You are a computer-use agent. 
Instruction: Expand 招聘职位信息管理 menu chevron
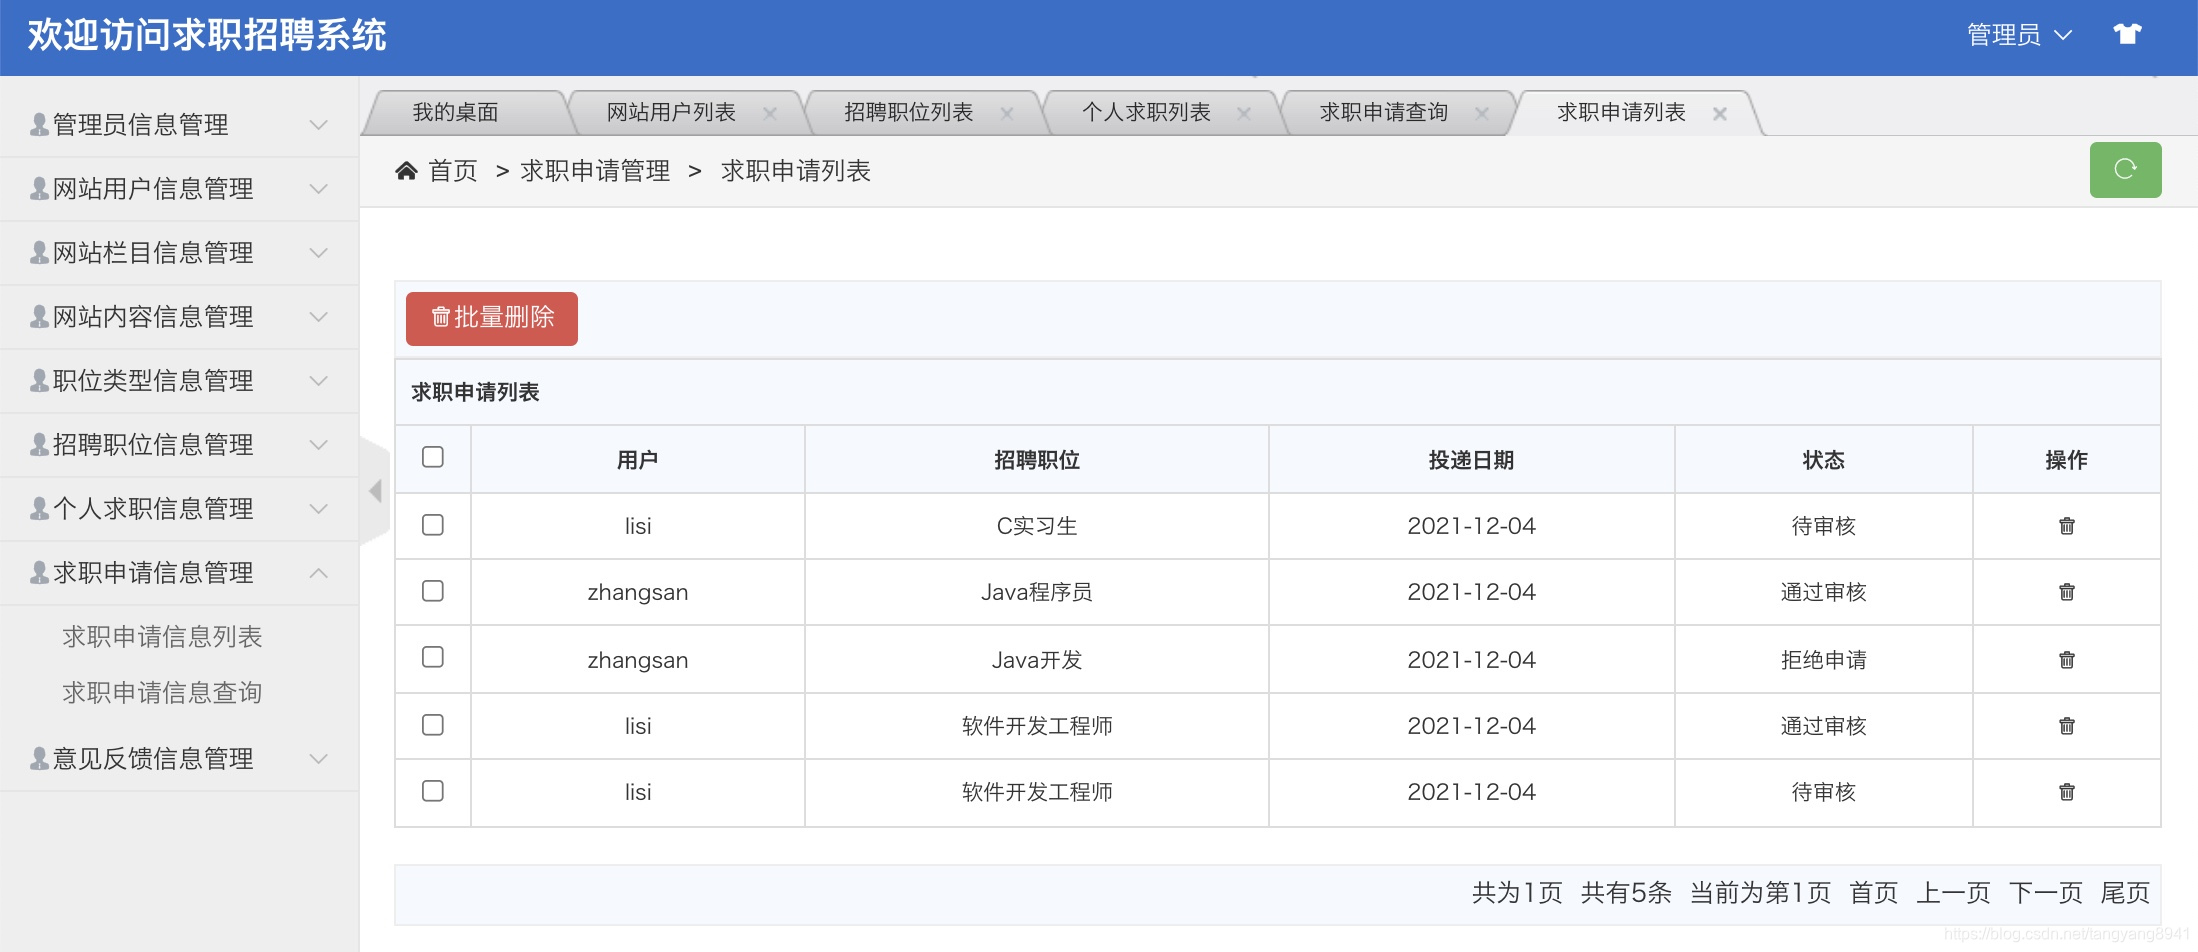(x=319, y=445)
